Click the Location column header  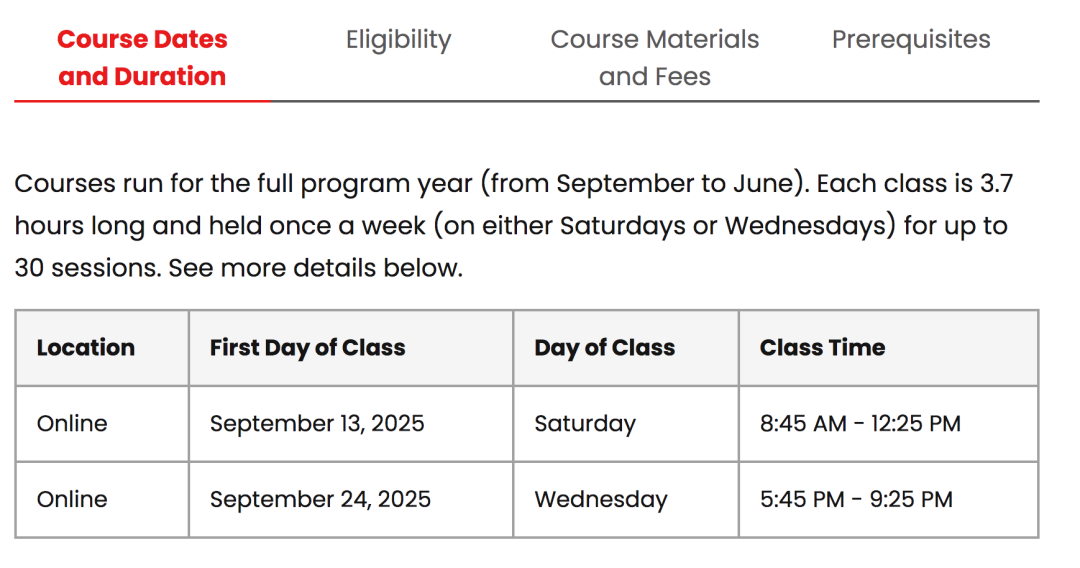pos(85,348)
